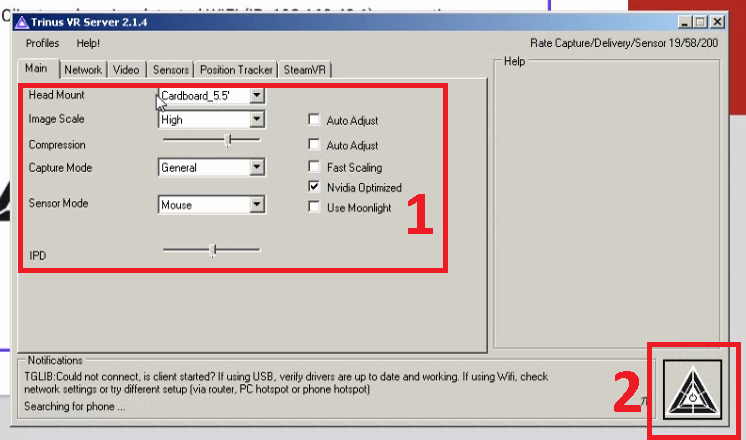Enable the Fast Scaling checkbox
Viewport: 746px width, 440px height.
314,166
